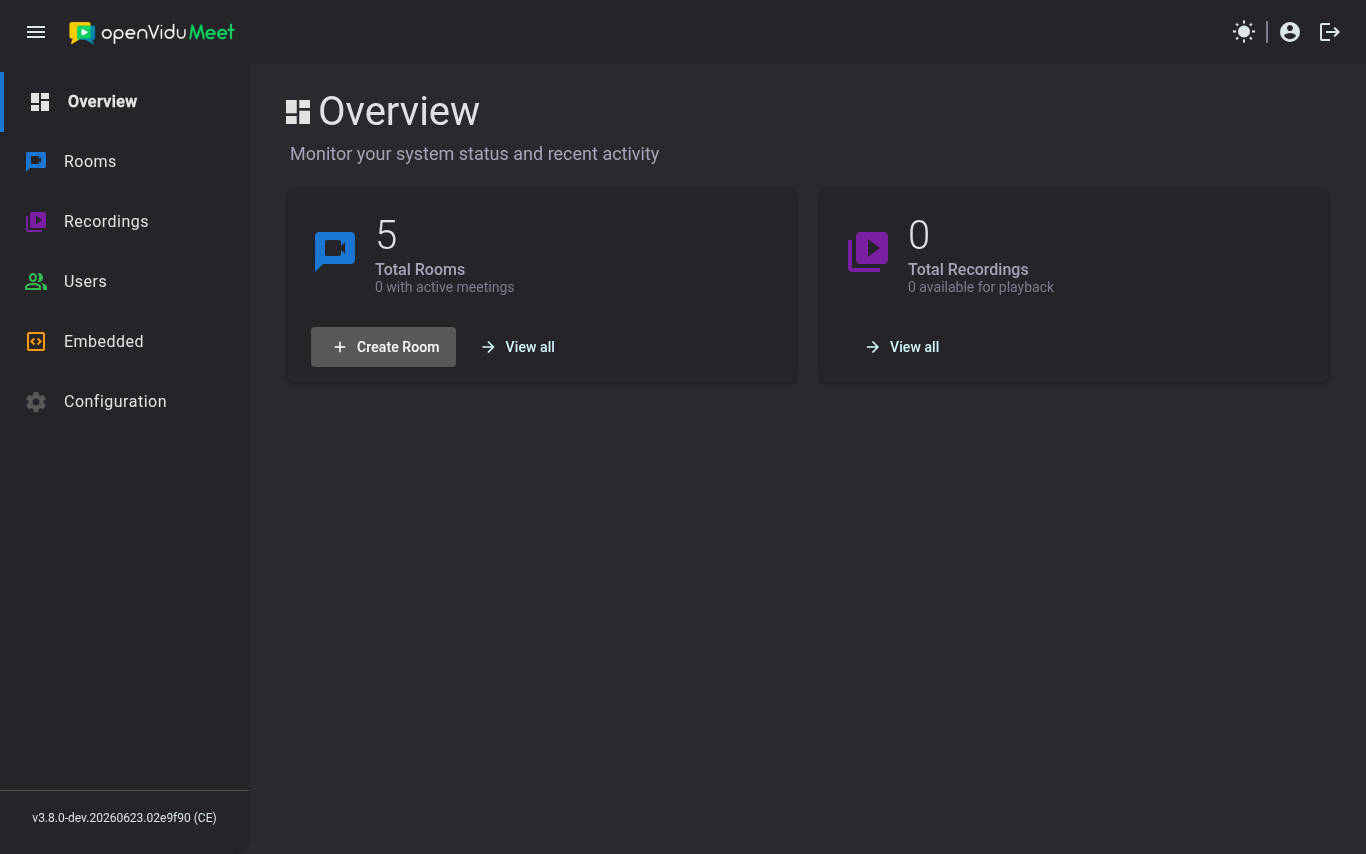
Task: Click the 'Monitor your system status' subtitle
Action: [475, 154]
